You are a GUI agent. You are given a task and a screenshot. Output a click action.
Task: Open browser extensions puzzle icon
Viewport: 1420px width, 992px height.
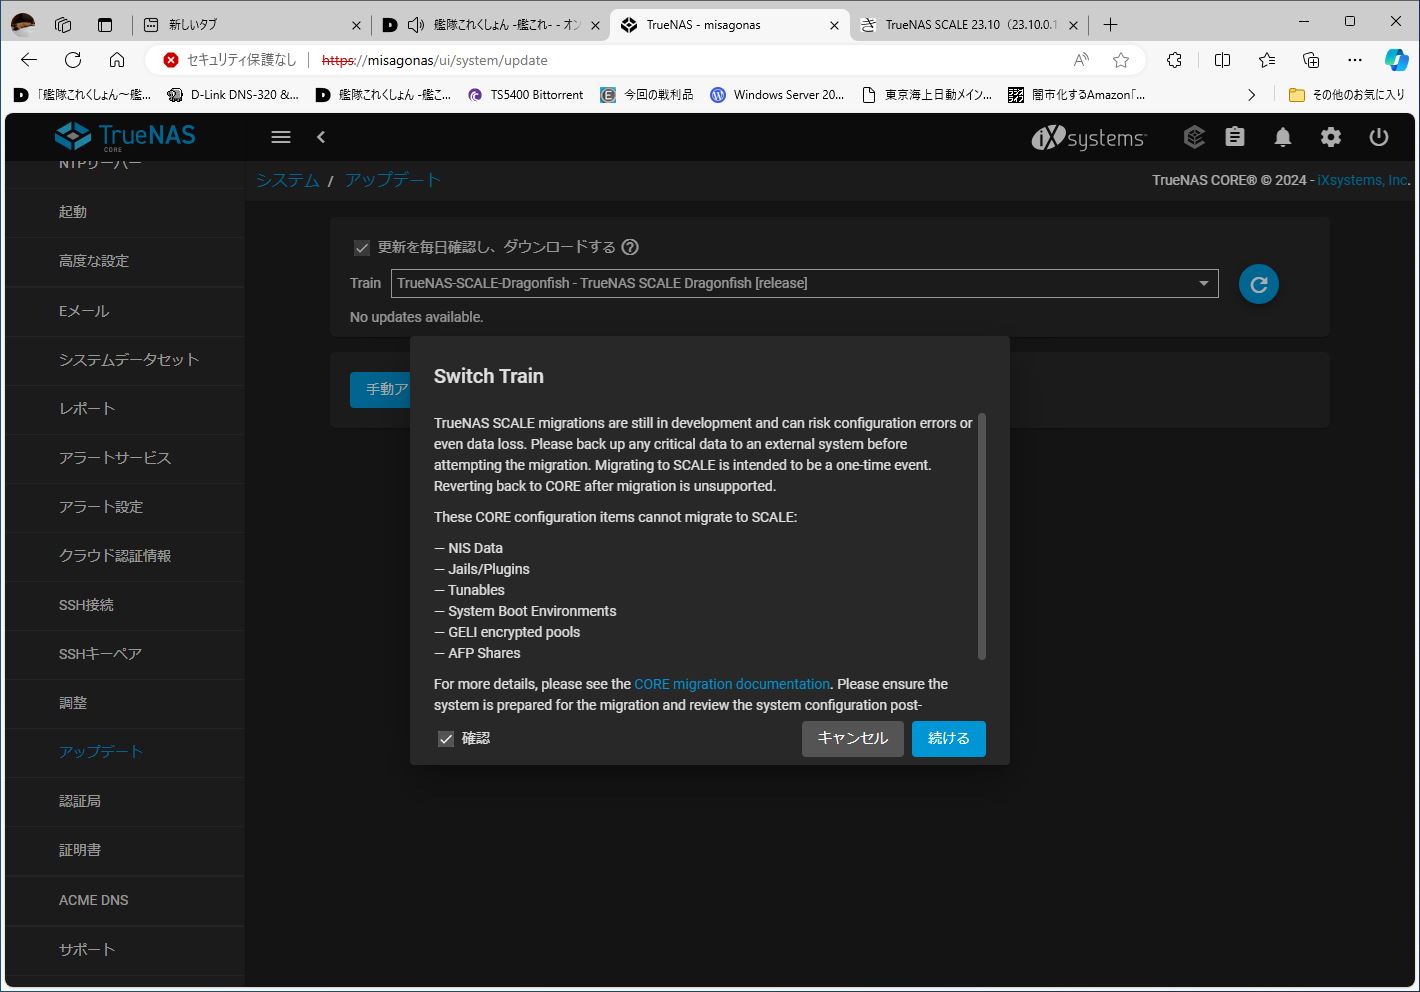1175,60
